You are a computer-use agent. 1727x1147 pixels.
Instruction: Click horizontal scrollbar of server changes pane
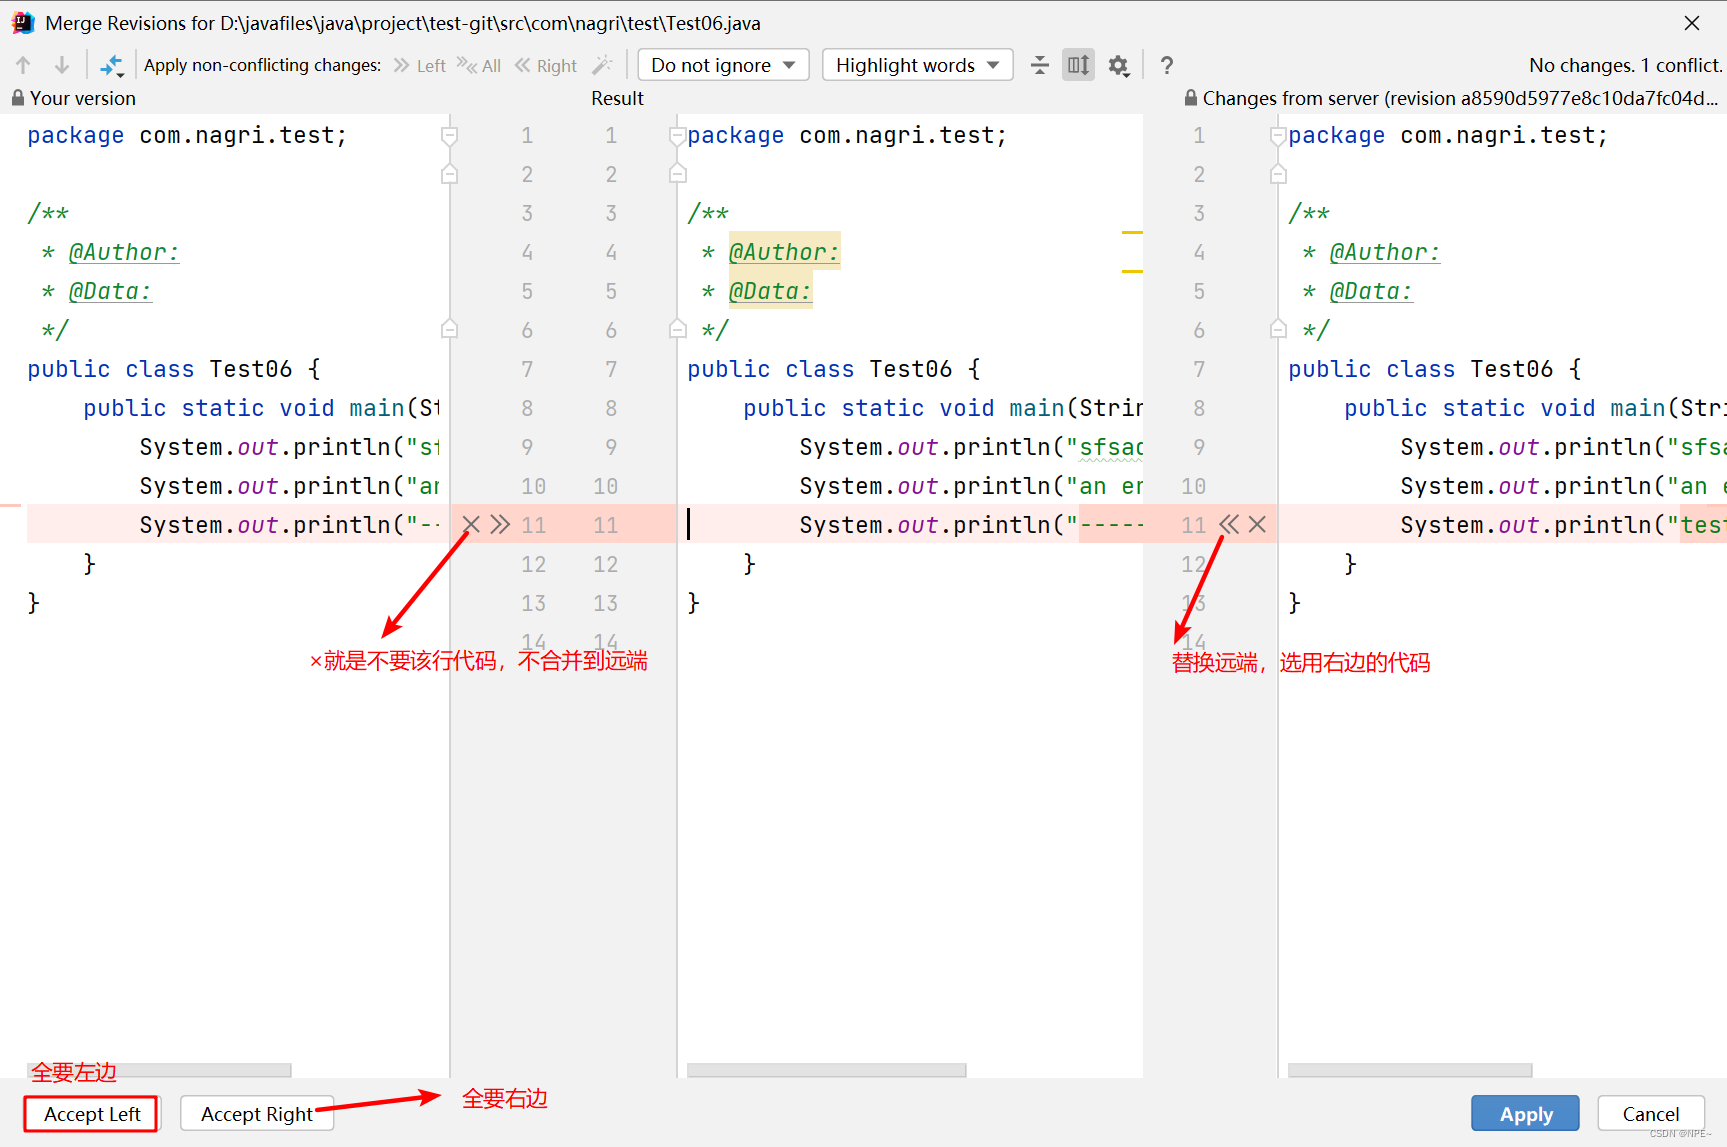point(1410,1070)
